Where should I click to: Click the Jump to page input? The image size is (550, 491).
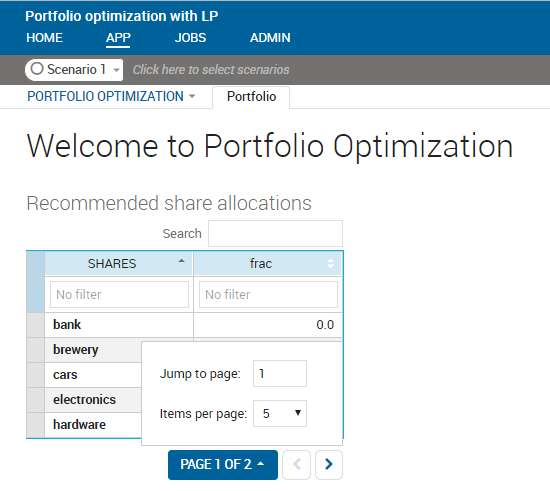pos(280,374)
